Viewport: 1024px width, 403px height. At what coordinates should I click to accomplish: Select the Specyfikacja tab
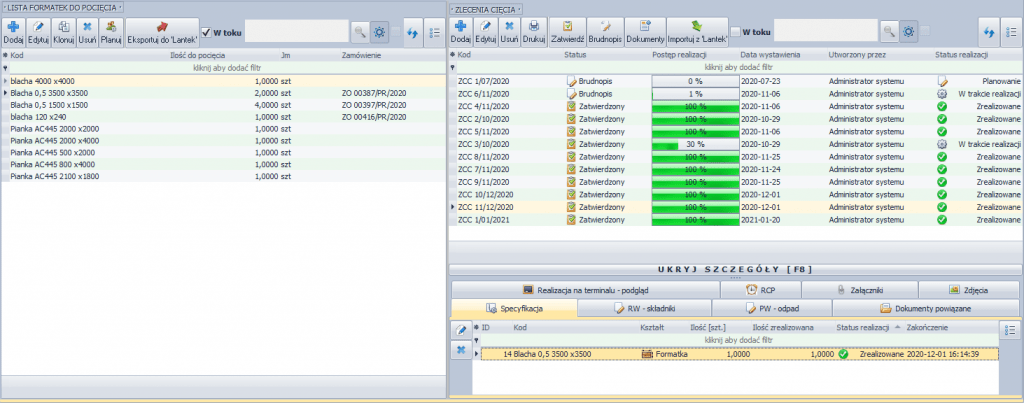click(514, 308)
